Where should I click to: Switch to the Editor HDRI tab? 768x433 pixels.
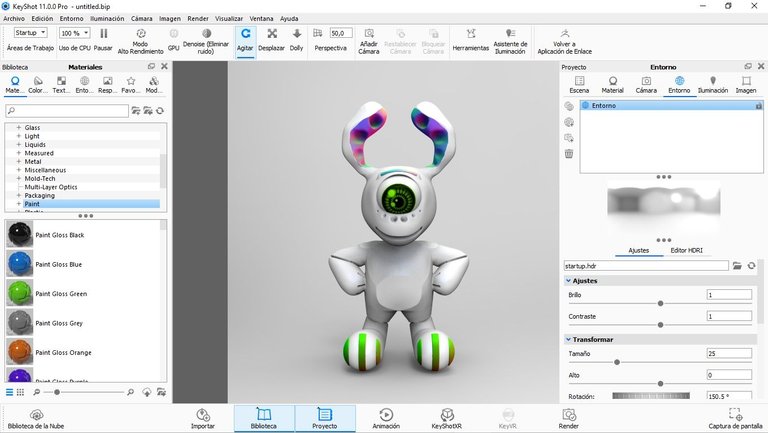tap(686, 250)
